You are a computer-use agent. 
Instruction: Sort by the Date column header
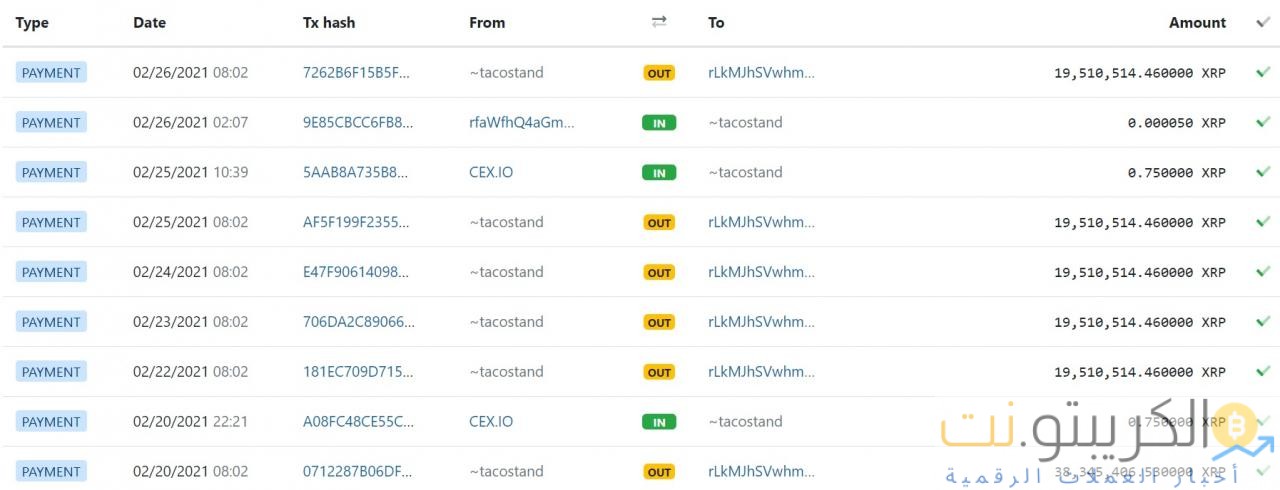(149, 22)
